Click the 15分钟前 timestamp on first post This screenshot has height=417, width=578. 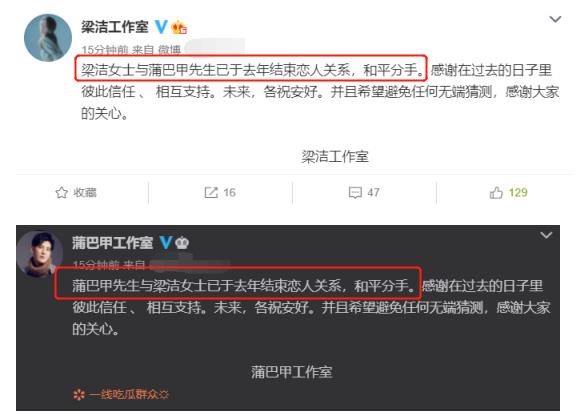click(x=104, y=50)
